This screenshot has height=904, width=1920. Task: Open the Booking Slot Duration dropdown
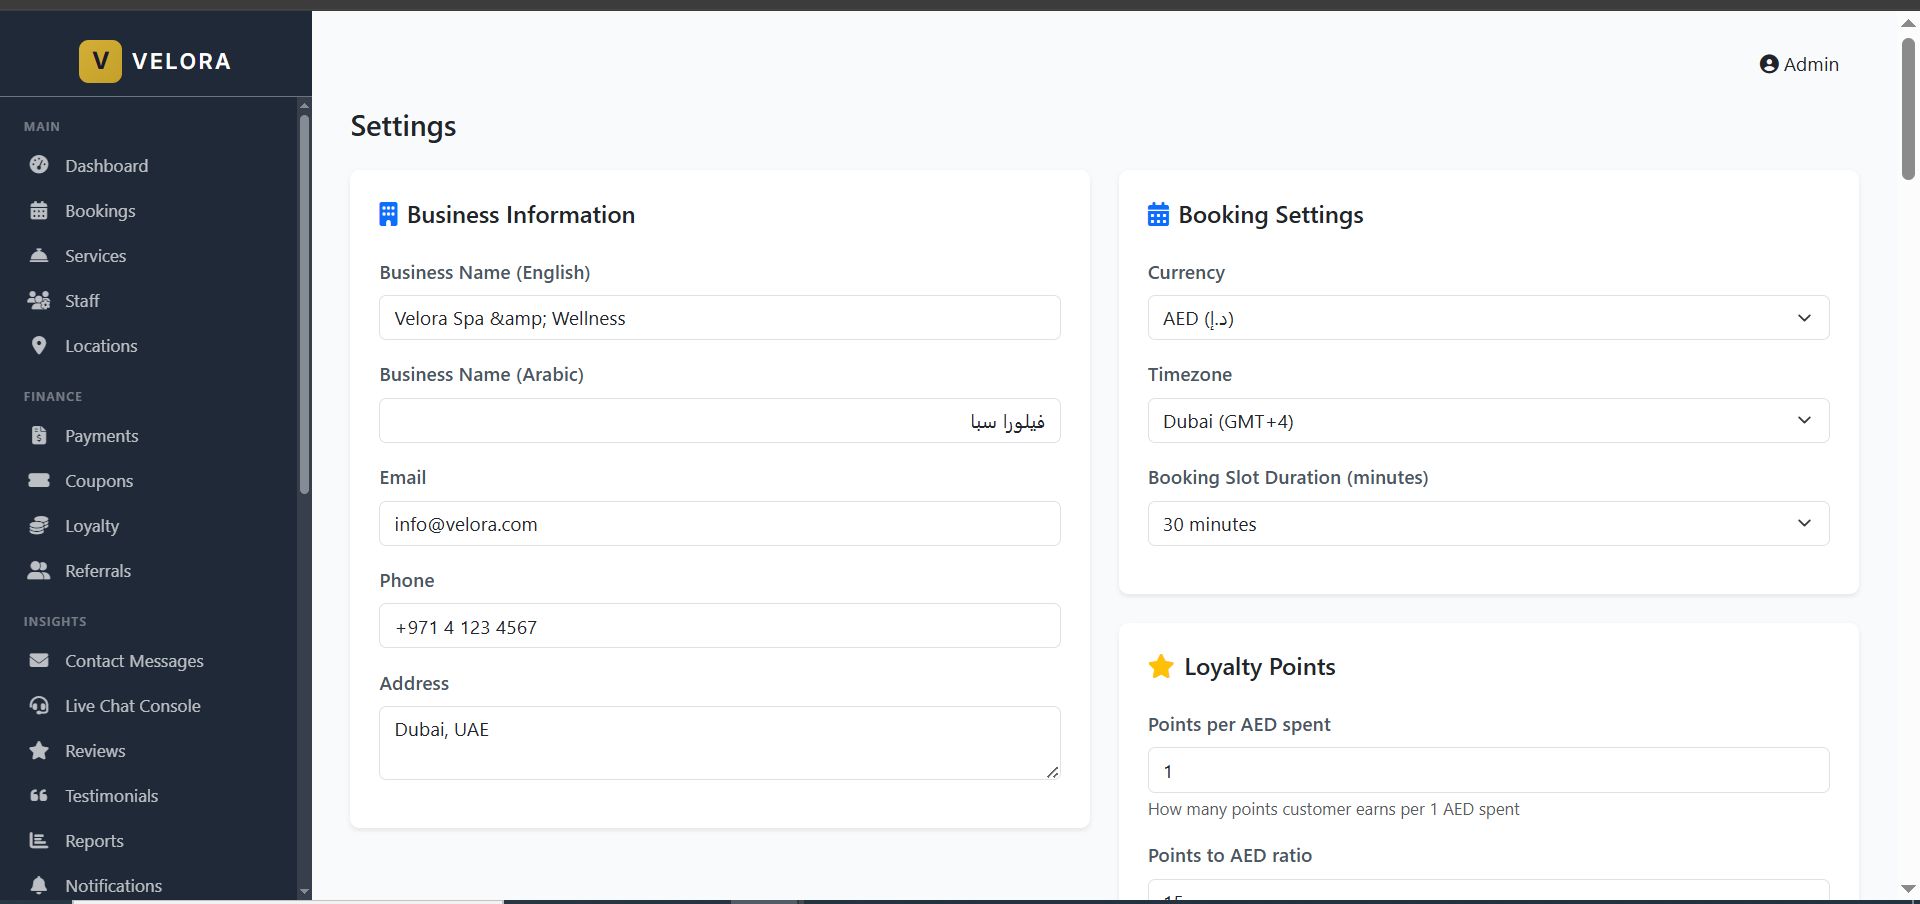click(x=1487, y=524)
